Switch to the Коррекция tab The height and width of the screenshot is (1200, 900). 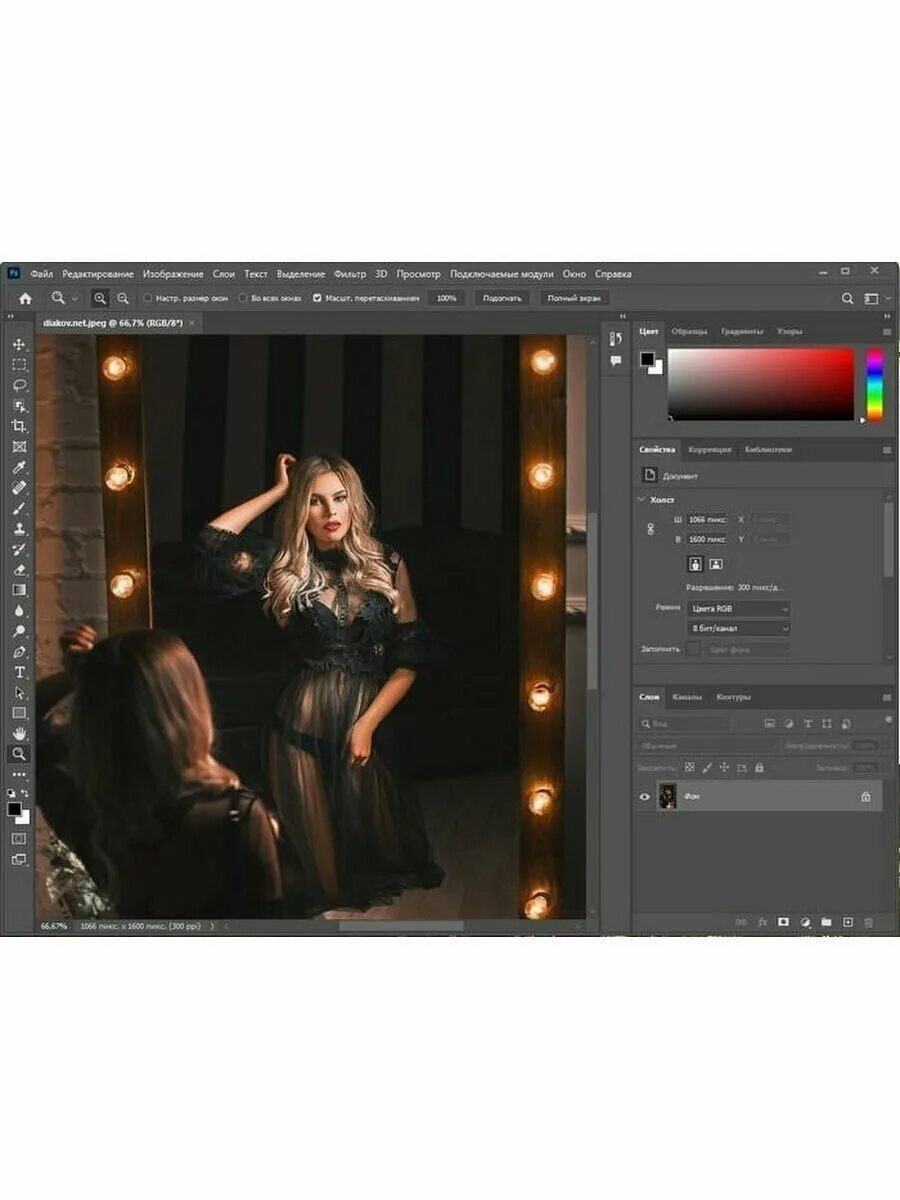click(x=709, y=450)
